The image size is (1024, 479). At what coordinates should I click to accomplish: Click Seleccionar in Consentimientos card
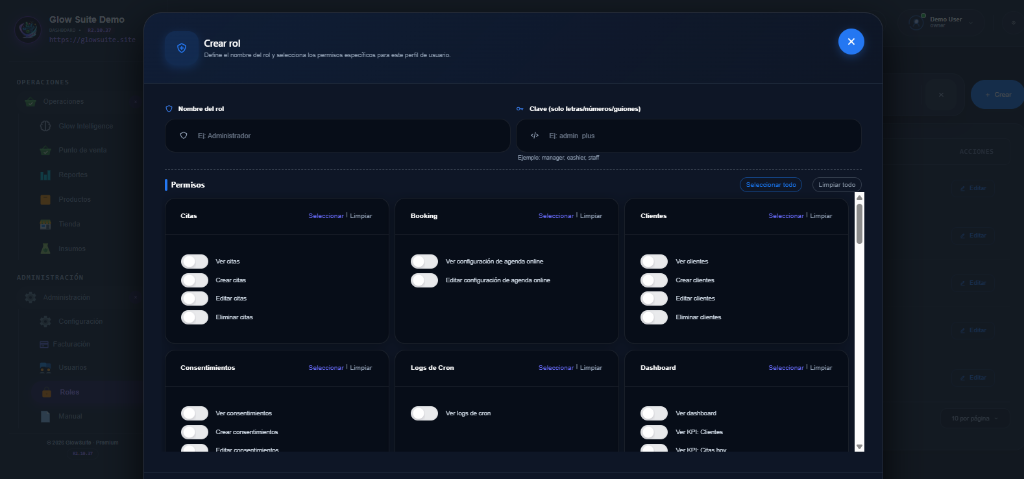[326, 368]
